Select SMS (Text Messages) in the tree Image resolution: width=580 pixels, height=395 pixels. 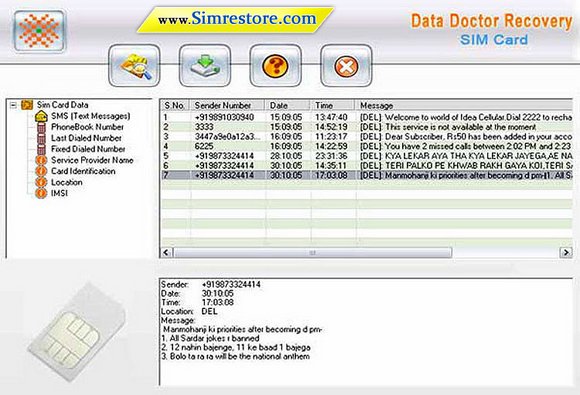pyautogui.click(x=91, y=116)
